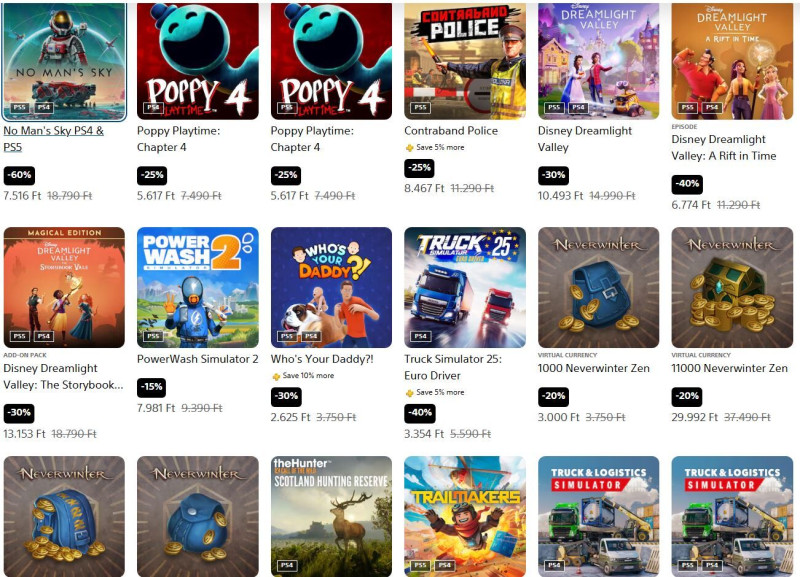Open the Disney Dreamlight Valley: A Rift in Time title
This screenshot has height=577, width=800.
pyautogui.click(x=723, y=147)
